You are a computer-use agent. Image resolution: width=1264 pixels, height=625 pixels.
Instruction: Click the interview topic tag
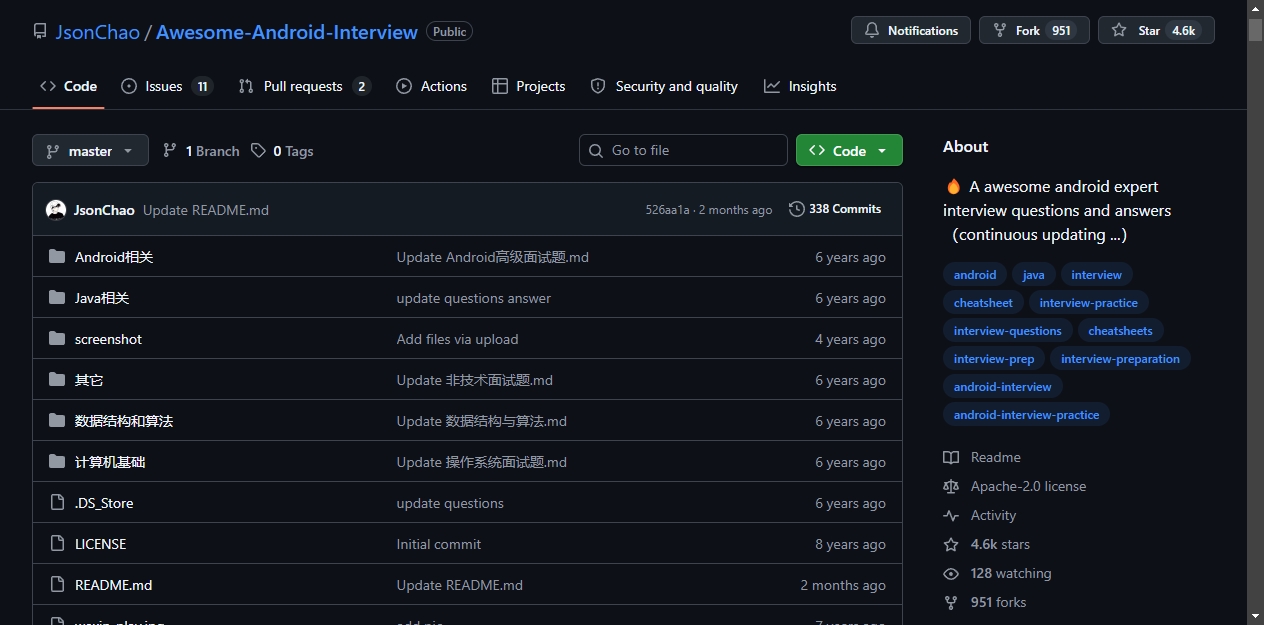click(1096, 275)
